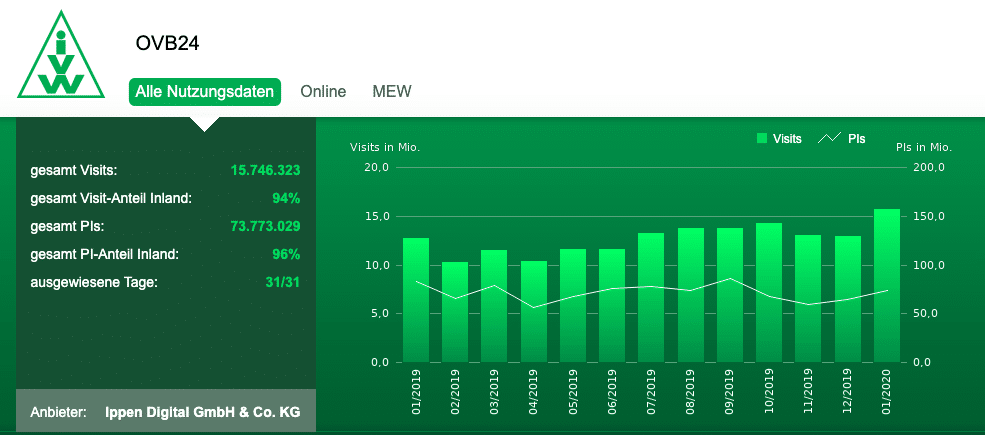This screenshot has width=985, height=435.
Task: Click the Visits in Mio. axis title
Action: (385, 148)
